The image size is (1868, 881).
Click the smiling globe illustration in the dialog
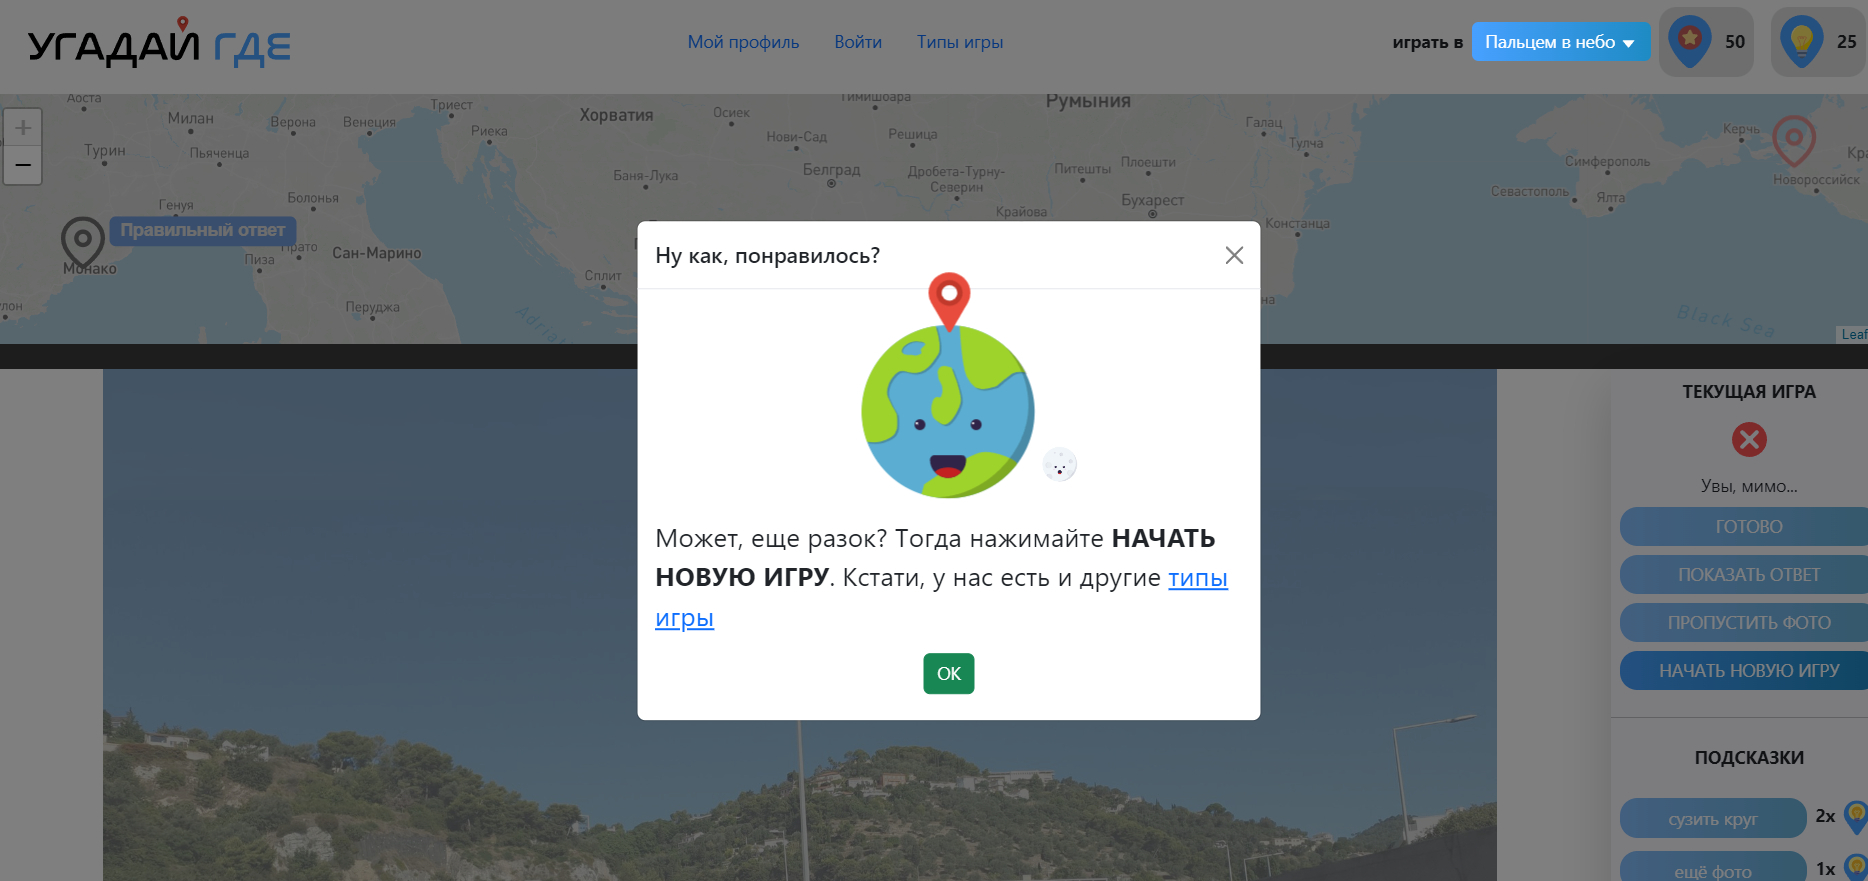(948, 410)
